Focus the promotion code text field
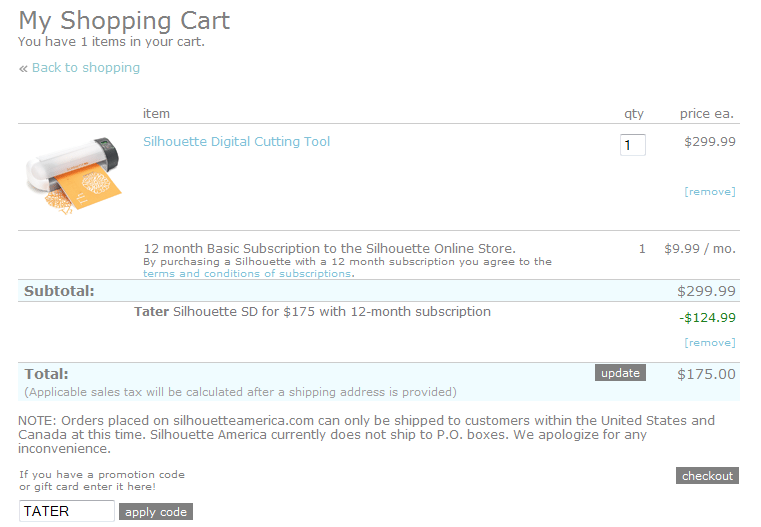The width and height of the screenshot is (761, 527). (67, 511)
